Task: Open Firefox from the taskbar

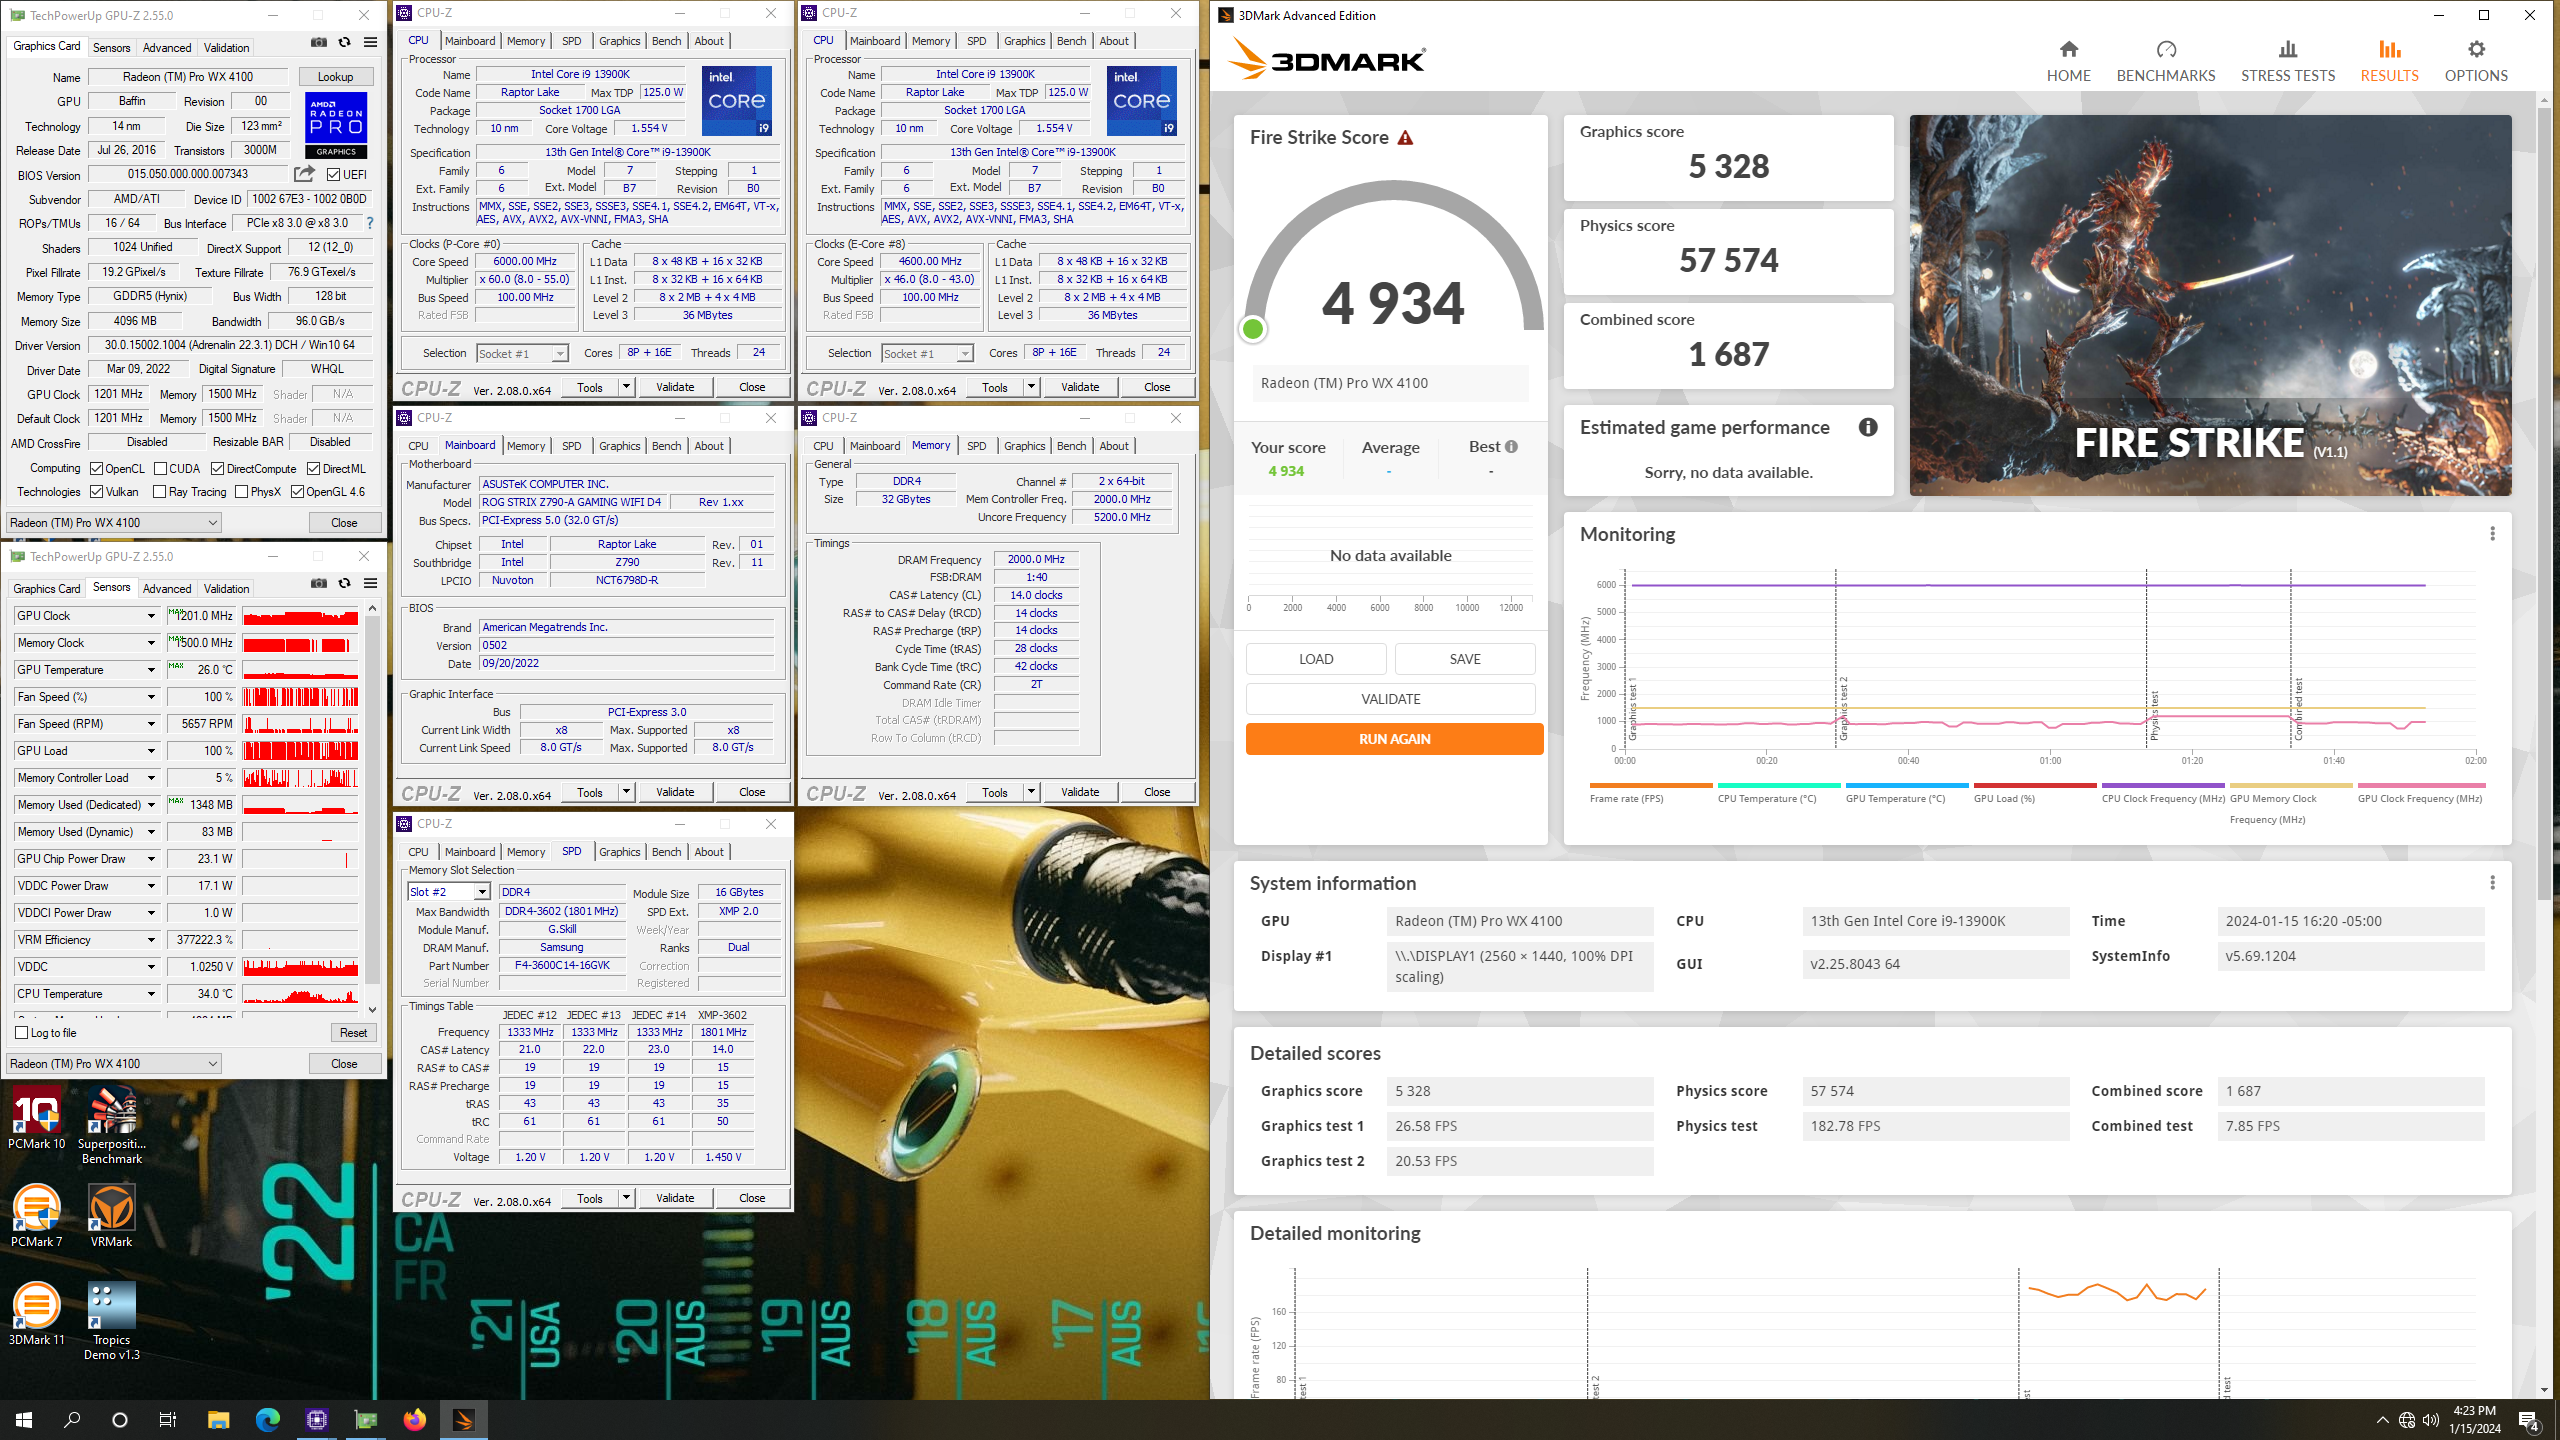Action: [x=414, y=1420]
